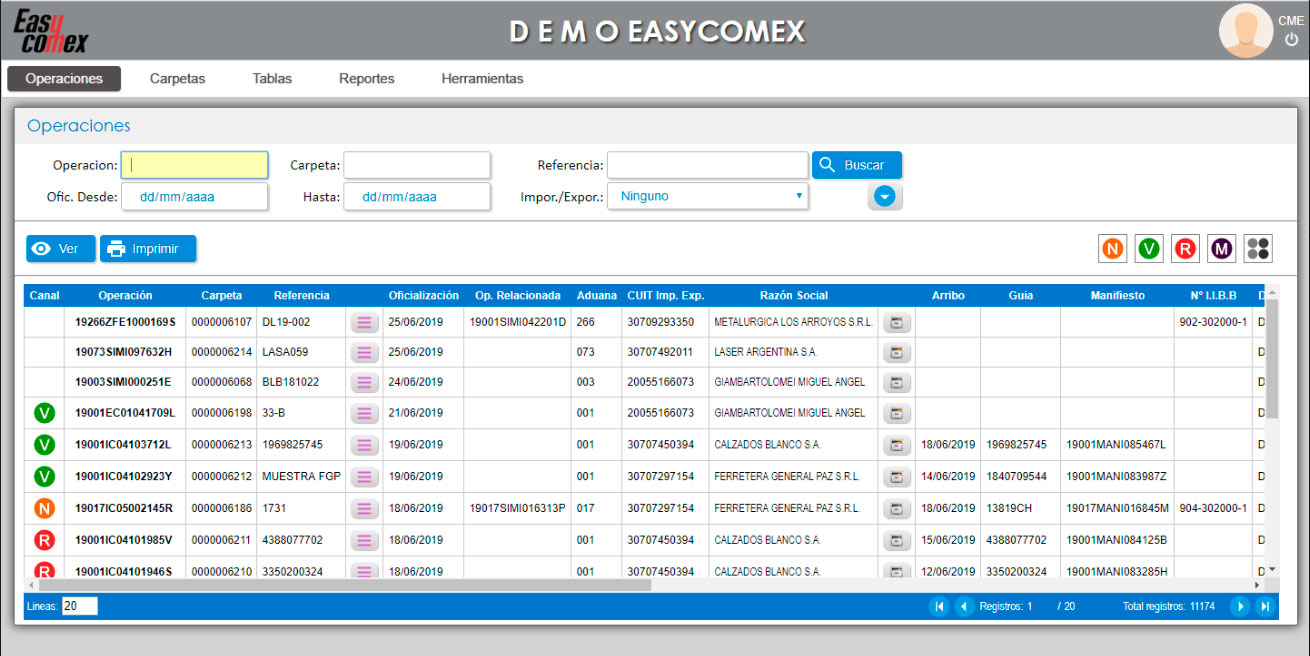
Task: Click related operation 19001SIMI042201D
Action: pos(518,322)
